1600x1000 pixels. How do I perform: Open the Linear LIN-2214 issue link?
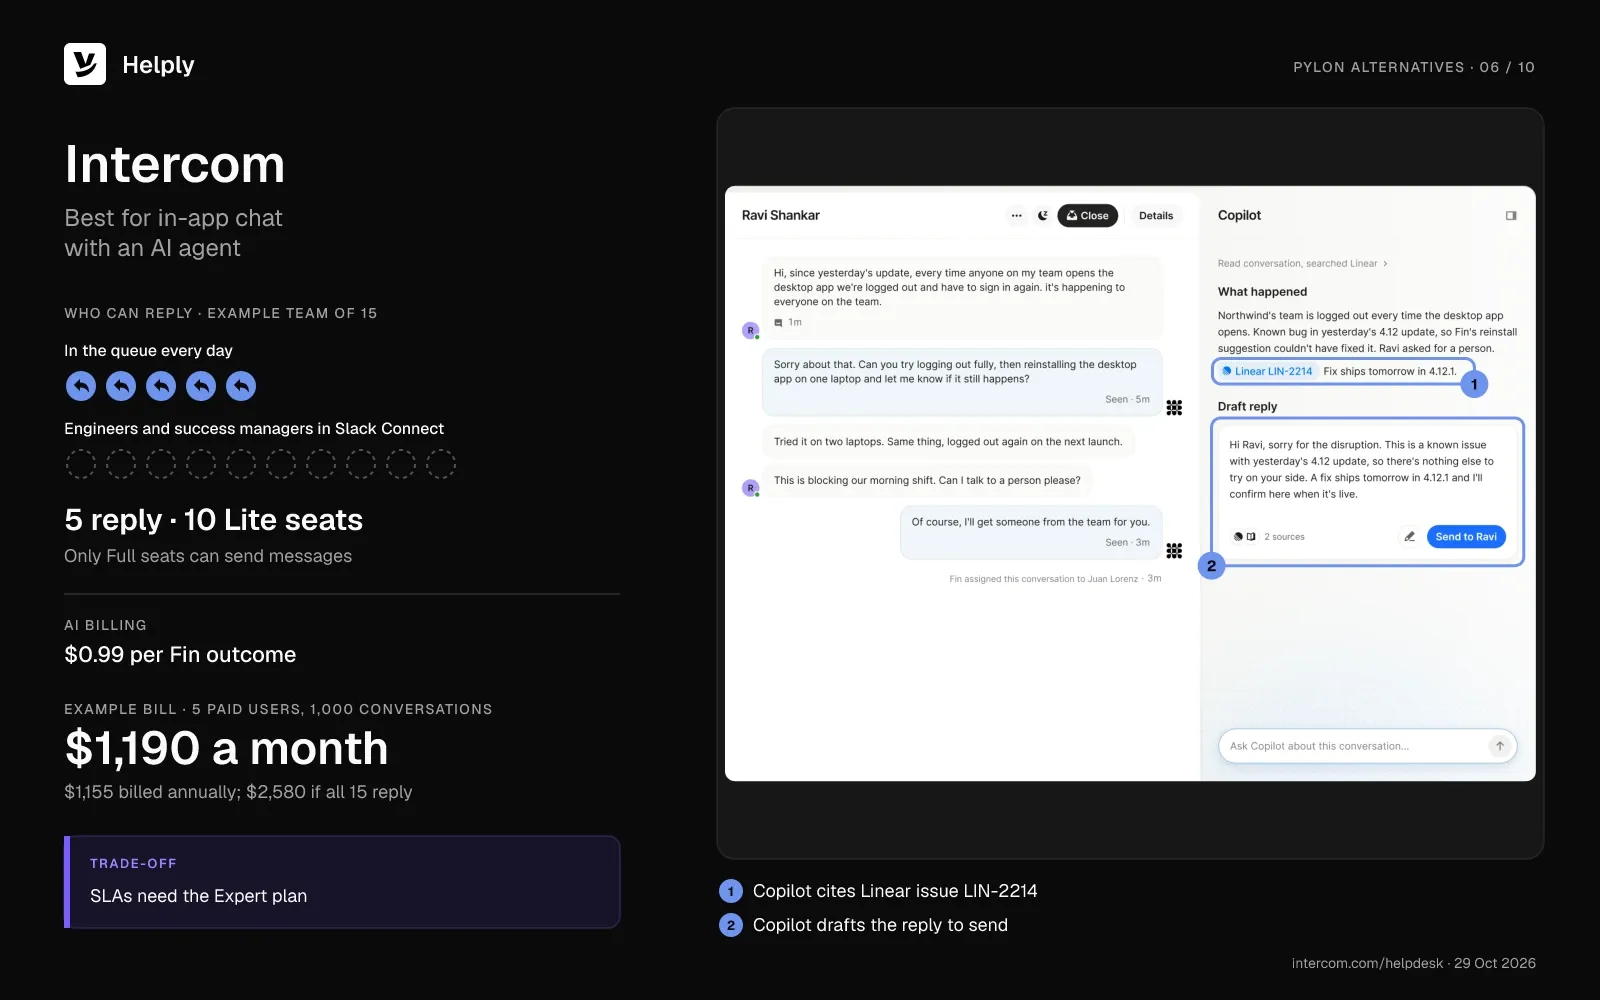pos(1267,371)
